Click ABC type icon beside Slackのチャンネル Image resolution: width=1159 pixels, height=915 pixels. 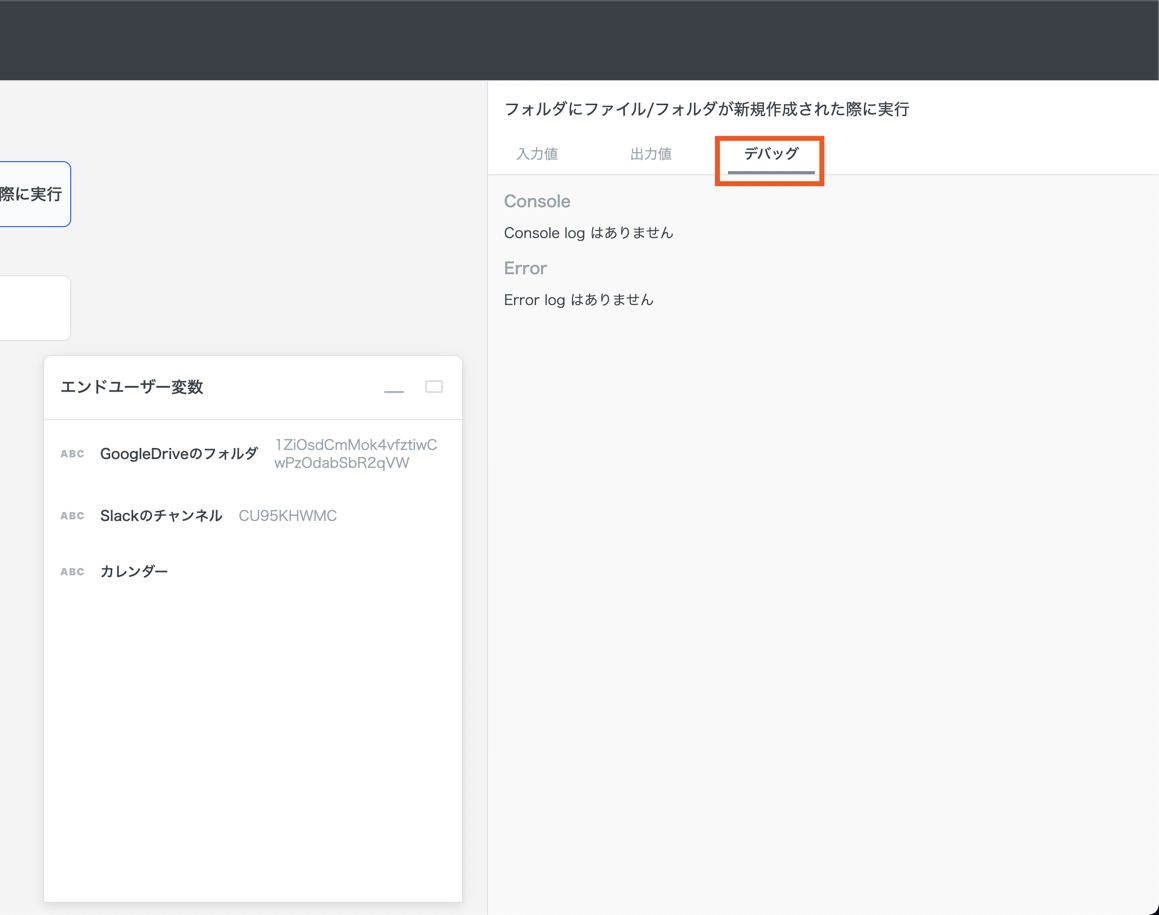point(72,516)
